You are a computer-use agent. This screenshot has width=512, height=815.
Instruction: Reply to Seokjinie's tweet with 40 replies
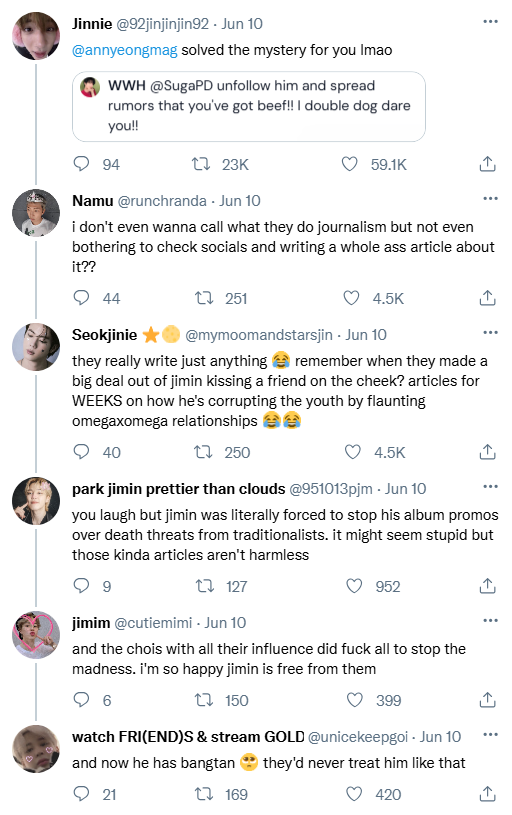click(81, 452)
